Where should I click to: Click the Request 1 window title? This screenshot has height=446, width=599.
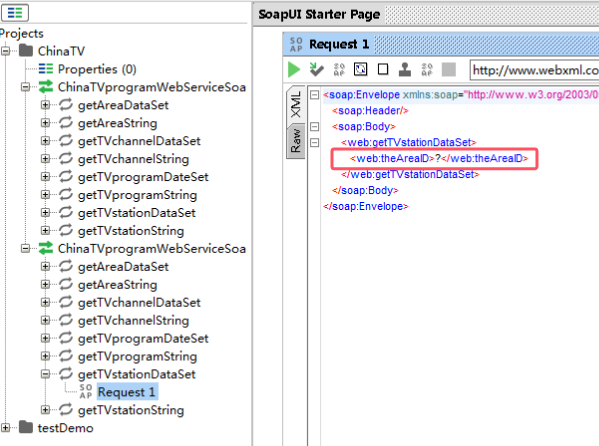tap(339, 44)
